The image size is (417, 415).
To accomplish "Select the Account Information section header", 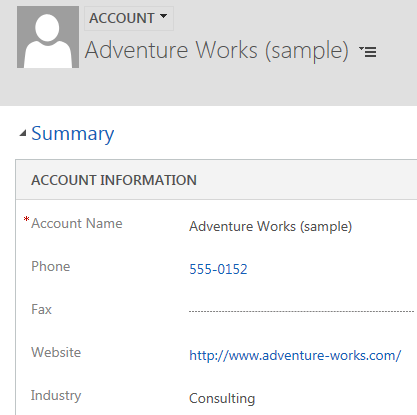I will (216, 180).
